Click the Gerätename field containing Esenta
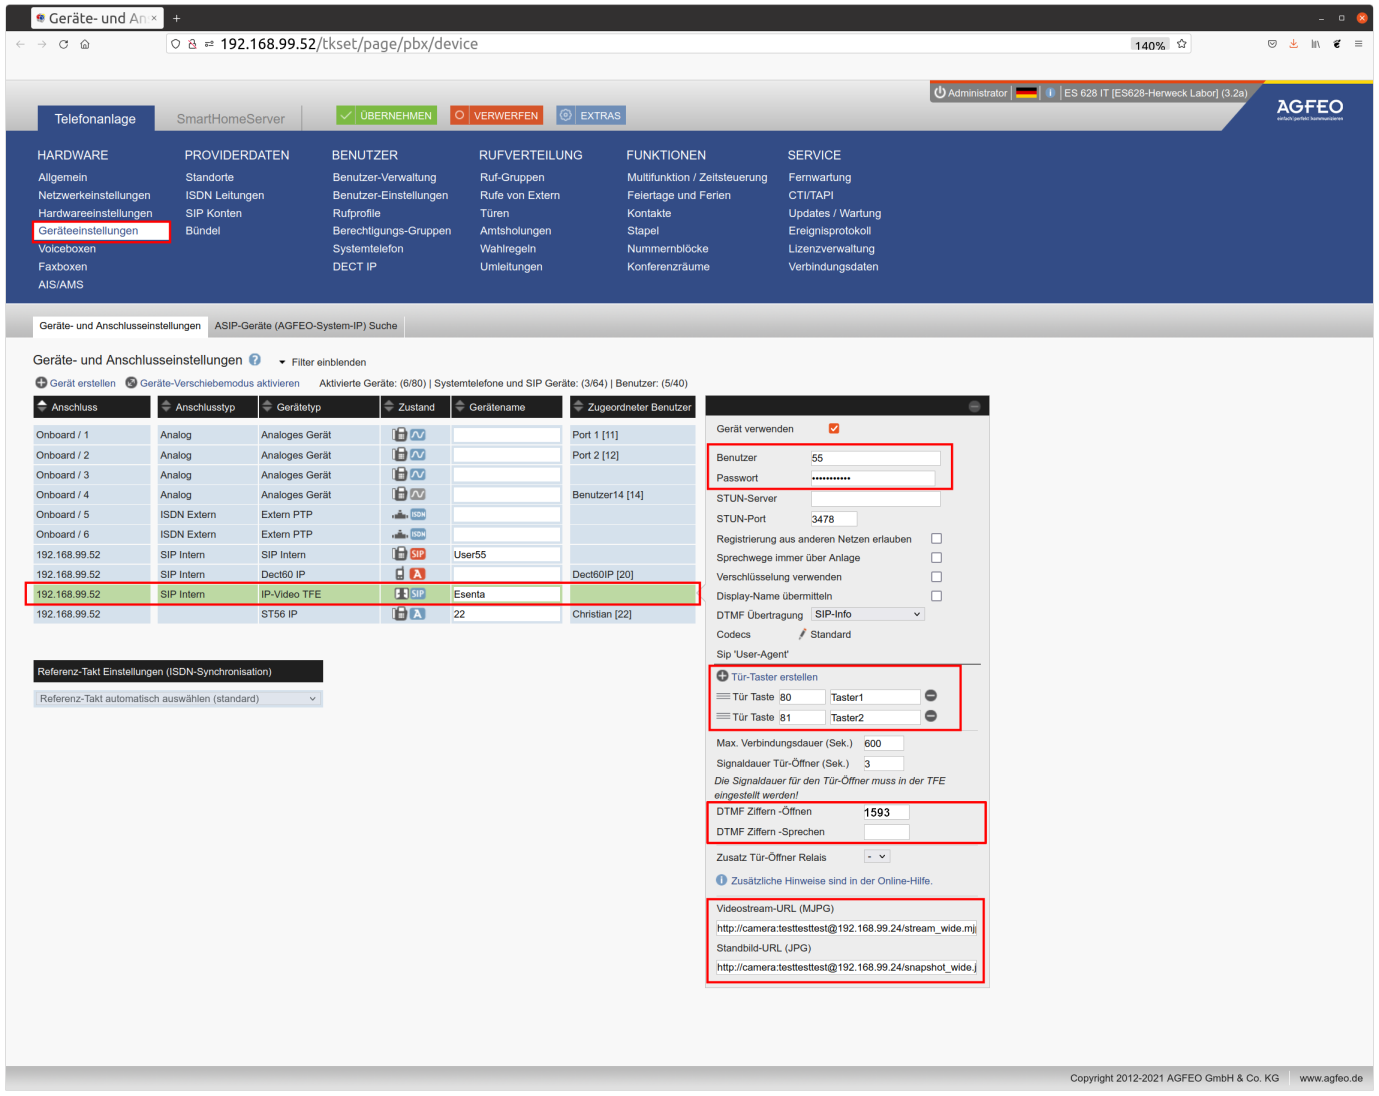Image resolution: width=1379 pixels, height=1096 pixels. (506, 594)
